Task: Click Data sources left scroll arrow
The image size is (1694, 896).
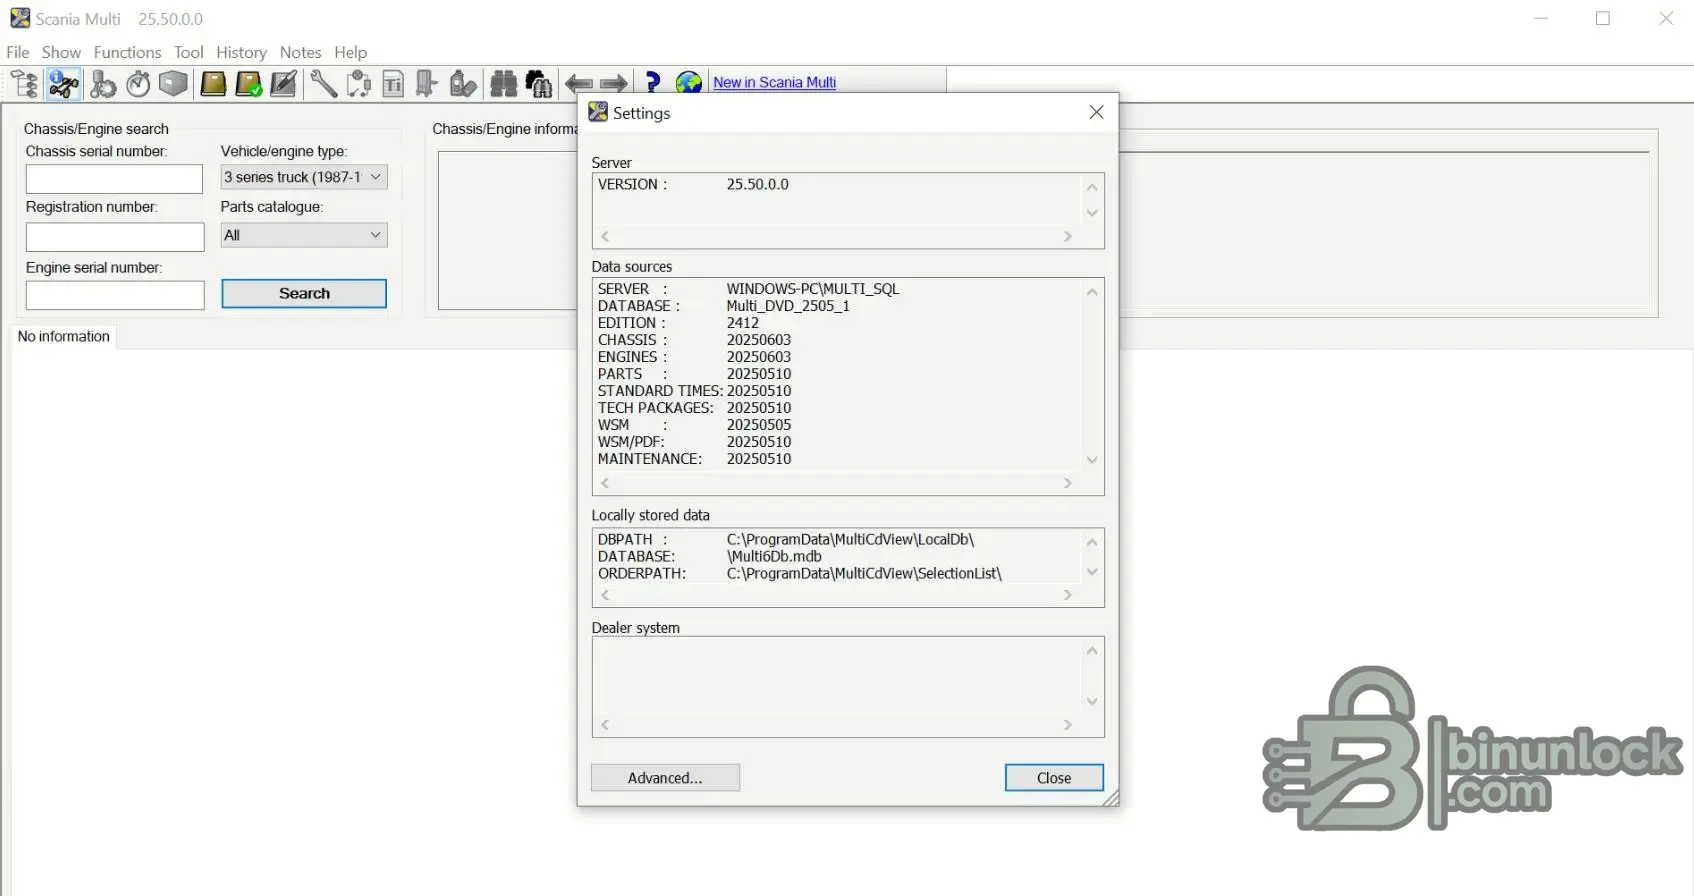Action: (x=605, y=484)
